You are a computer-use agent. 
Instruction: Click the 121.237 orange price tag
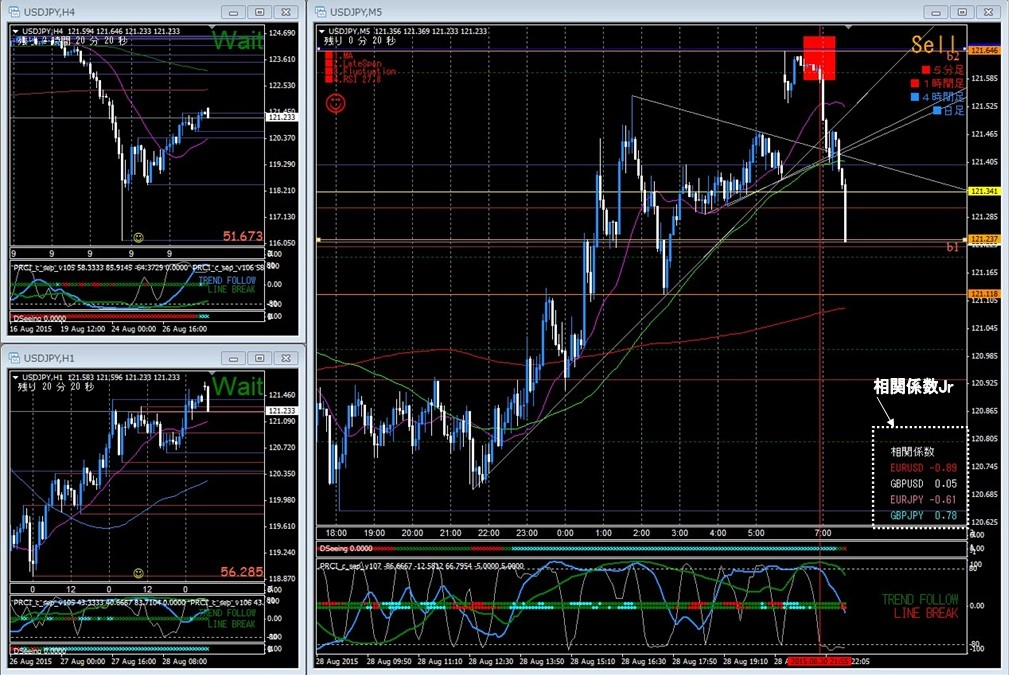(985, 239)
